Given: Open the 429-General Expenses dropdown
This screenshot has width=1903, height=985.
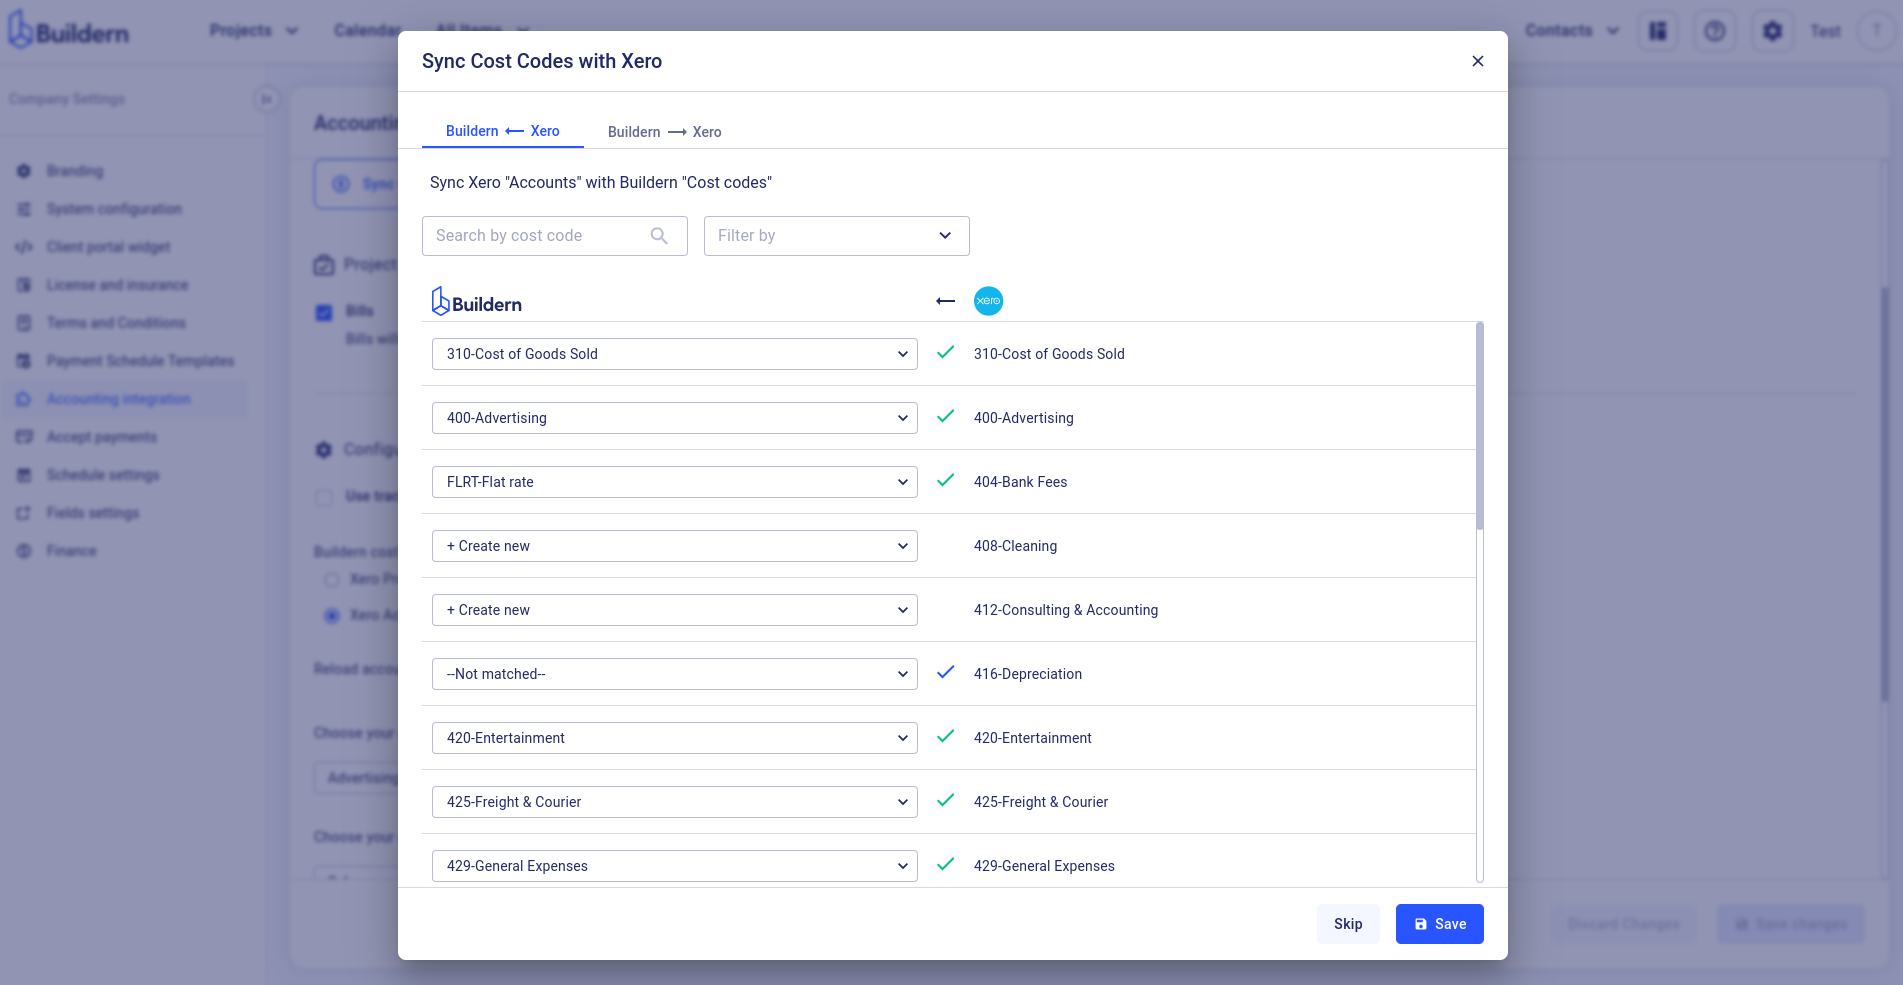Looking at the screenshot, I should (x=675, y=866).
